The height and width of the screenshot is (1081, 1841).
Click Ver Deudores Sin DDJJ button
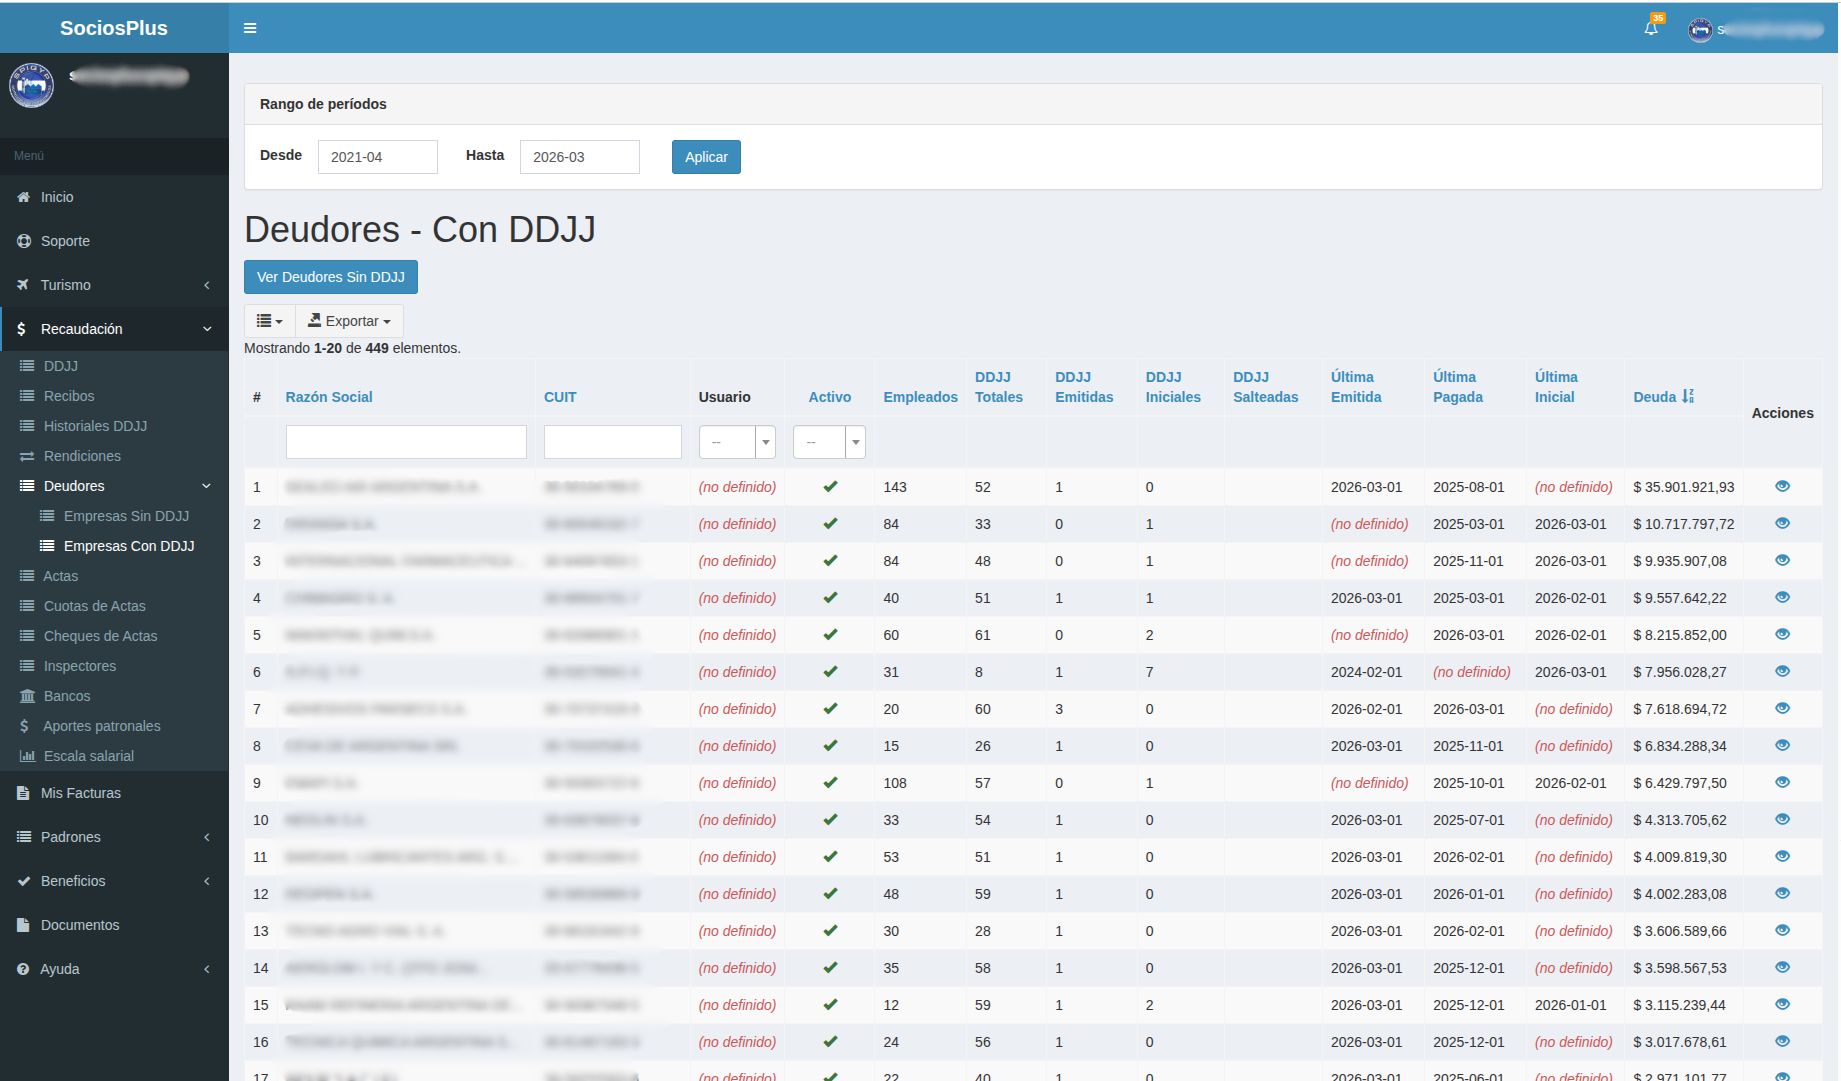330,277
